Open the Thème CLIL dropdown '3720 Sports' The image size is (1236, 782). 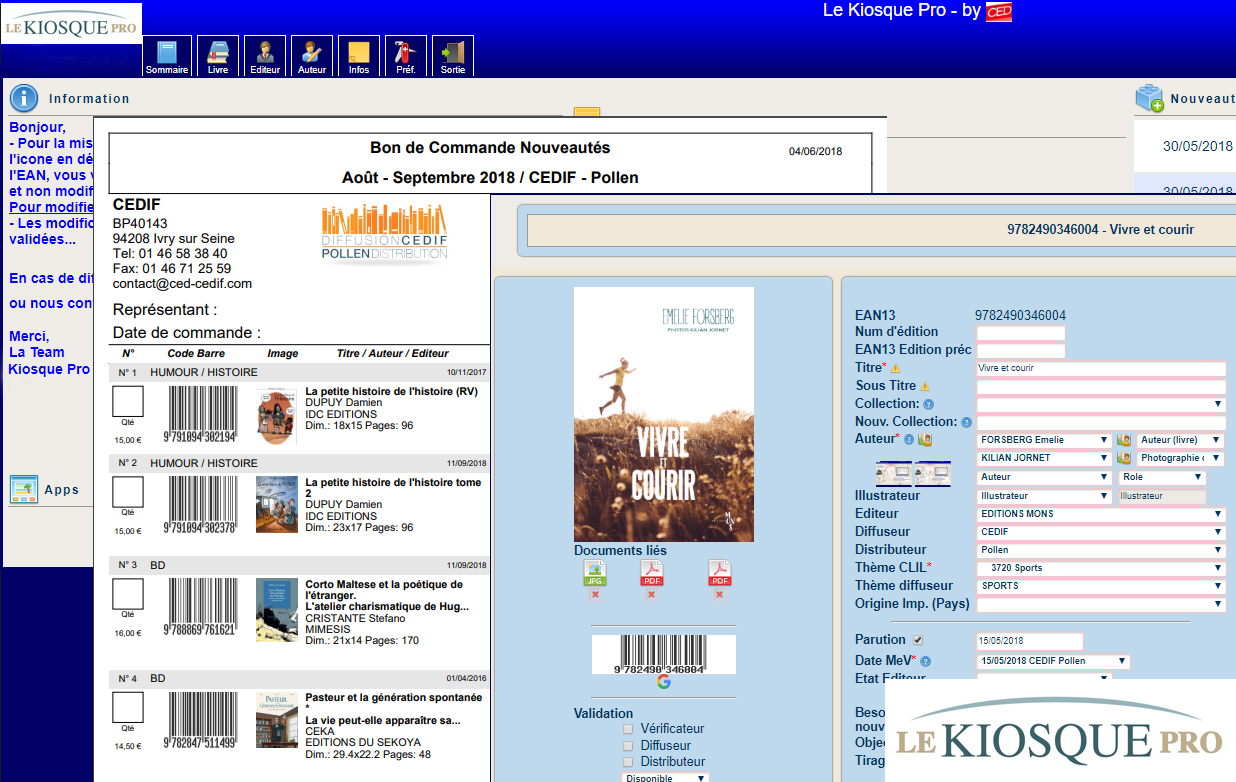pos(1101,568)
